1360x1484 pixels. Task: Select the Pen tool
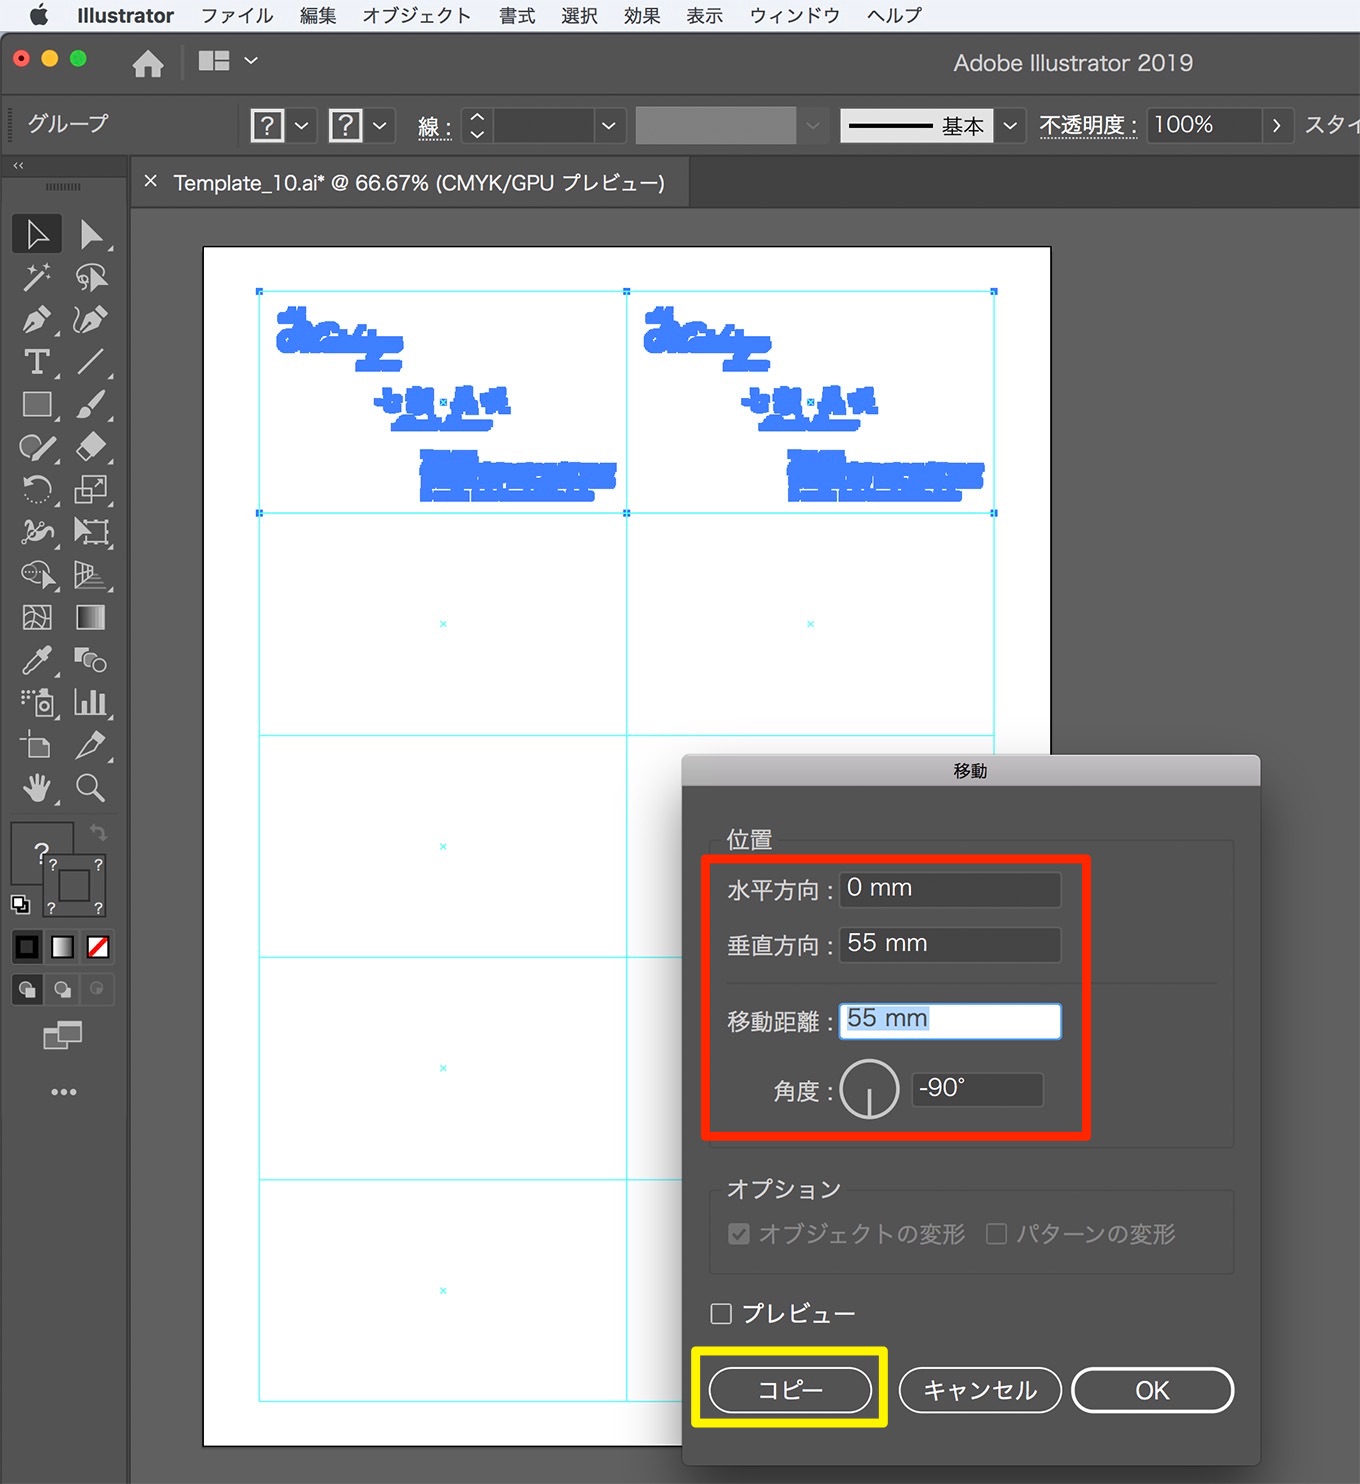[x=37, y=320]
